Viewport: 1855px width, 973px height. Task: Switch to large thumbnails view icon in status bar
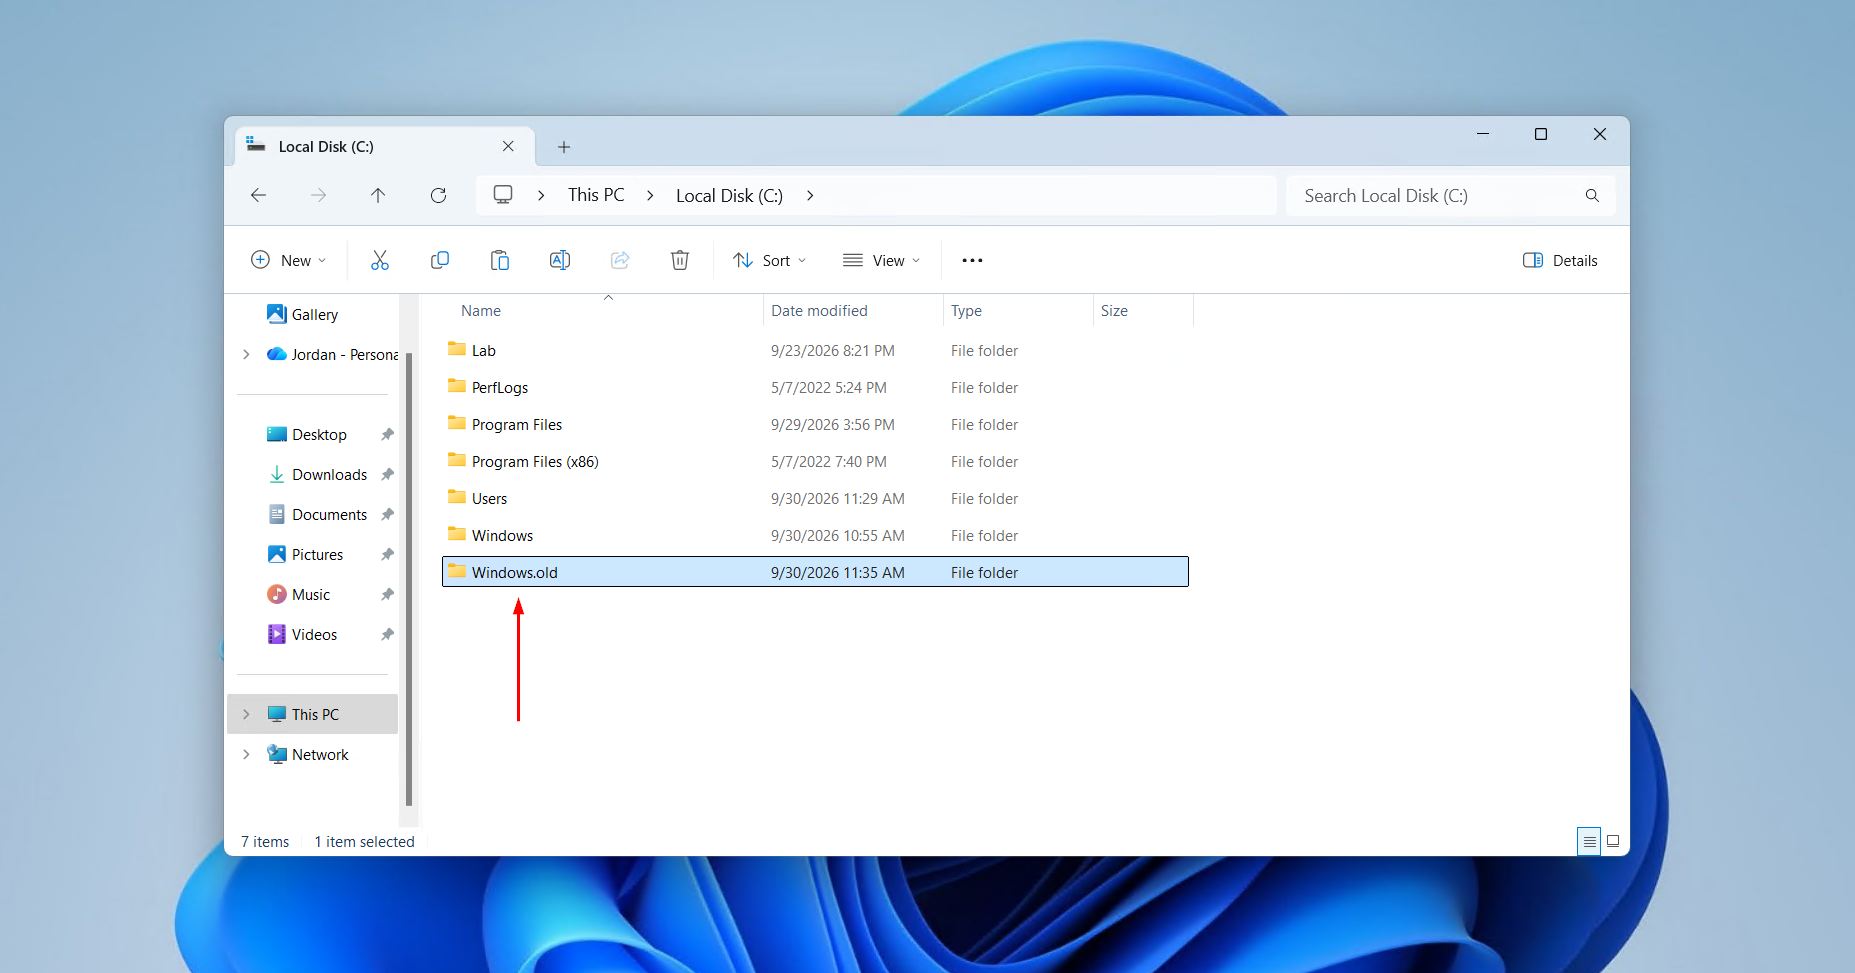coord(1613,842)
